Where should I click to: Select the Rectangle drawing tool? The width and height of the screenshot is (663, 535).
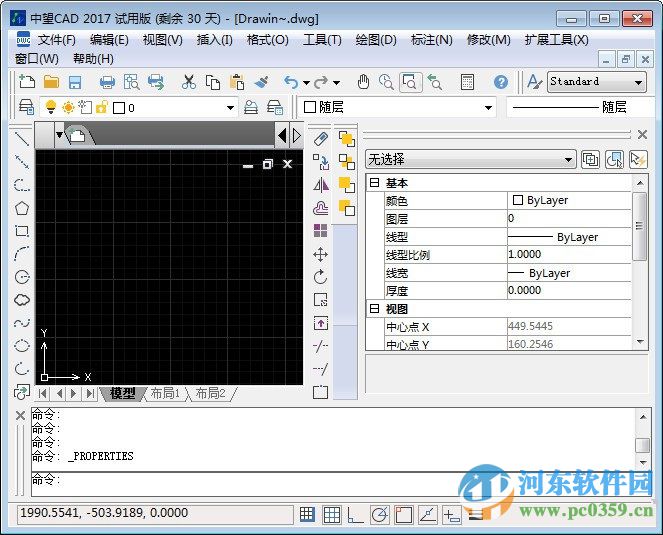pyautogui.click(x=22, y=230)
